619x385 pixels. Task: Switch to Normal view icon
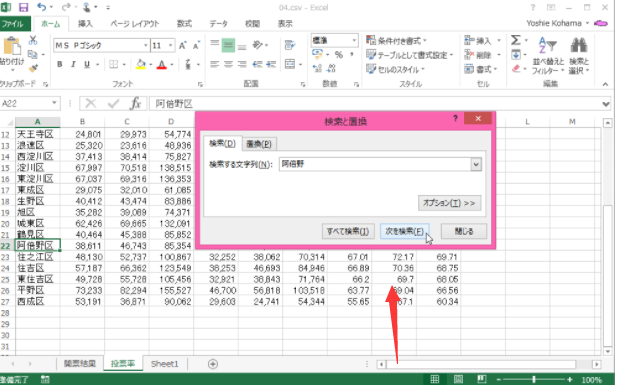click(x=435, y=379)
